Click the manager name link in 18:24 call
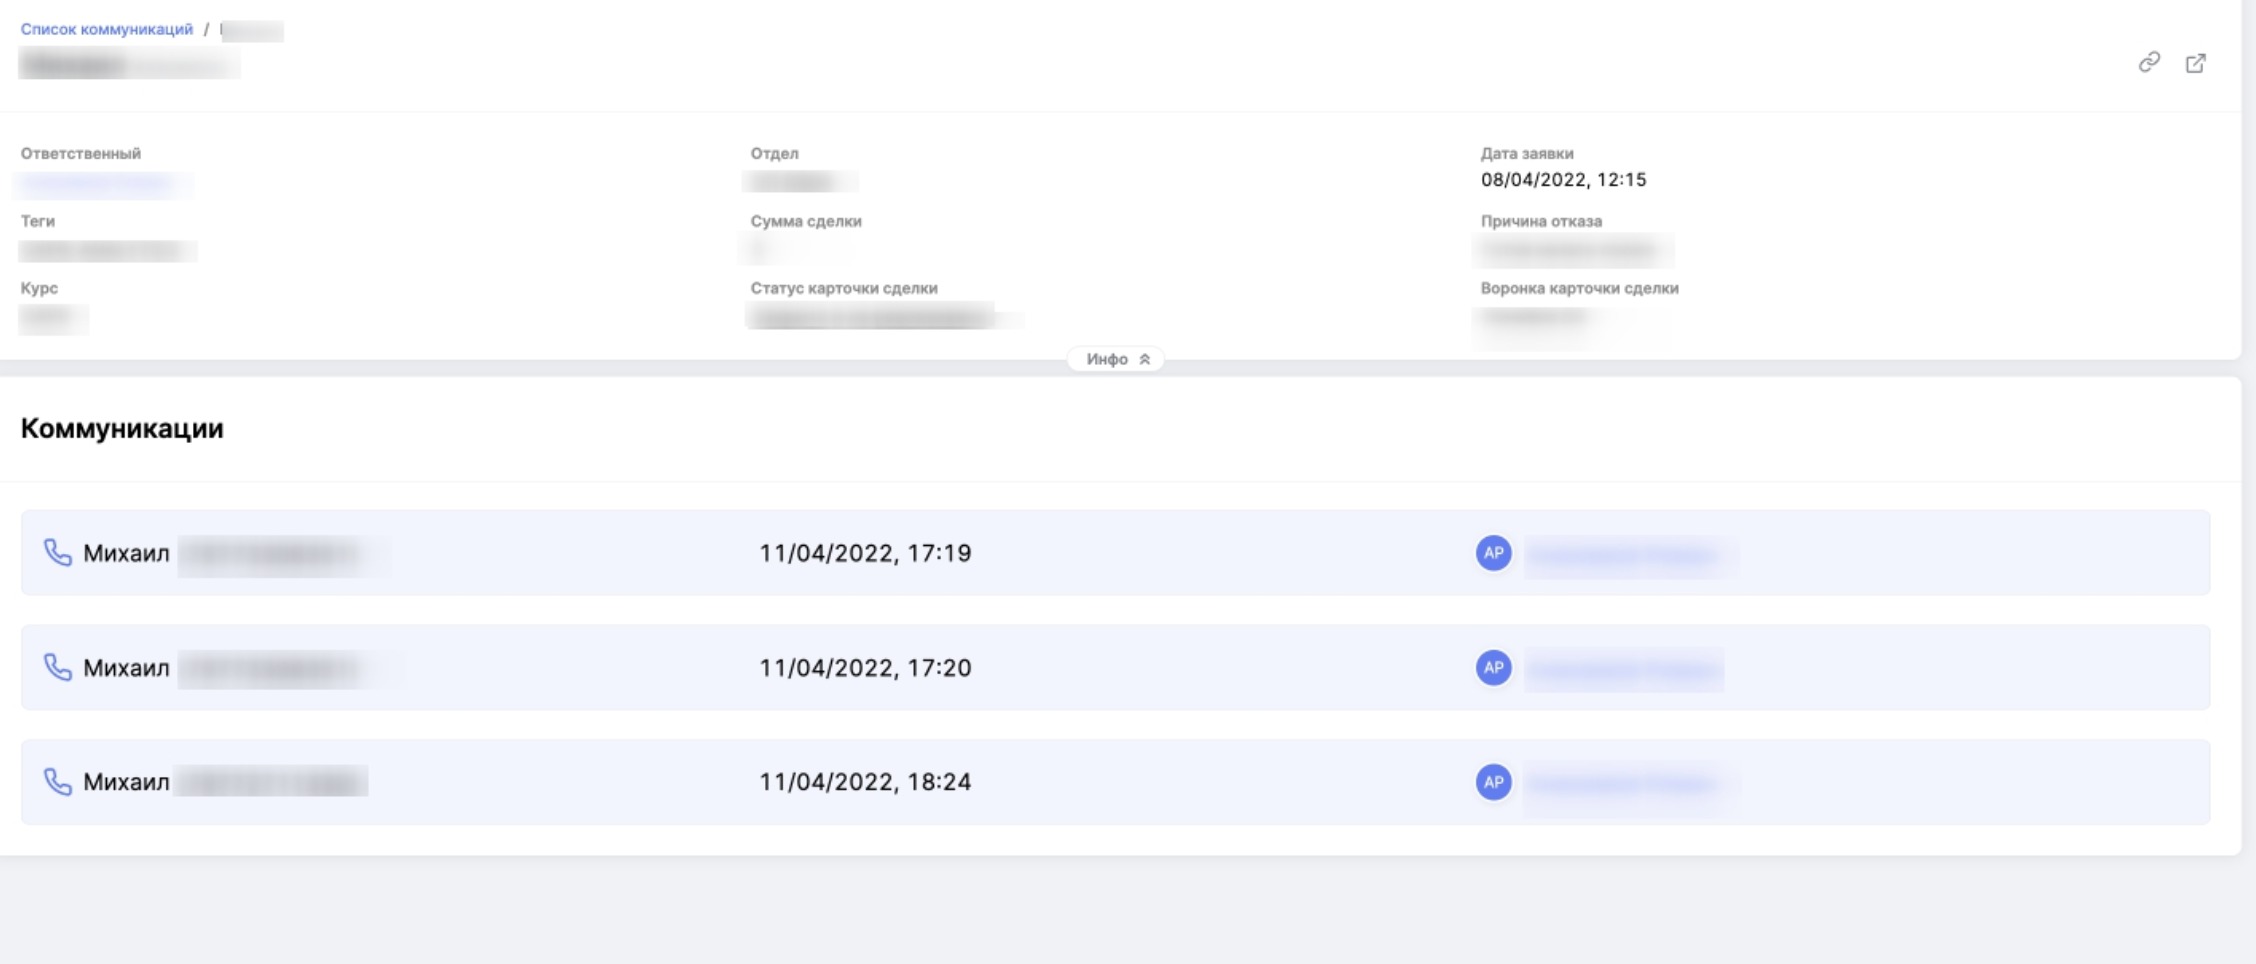Screen dimensions: 2256x964 pyautogui.click(x=1625, y=784)
